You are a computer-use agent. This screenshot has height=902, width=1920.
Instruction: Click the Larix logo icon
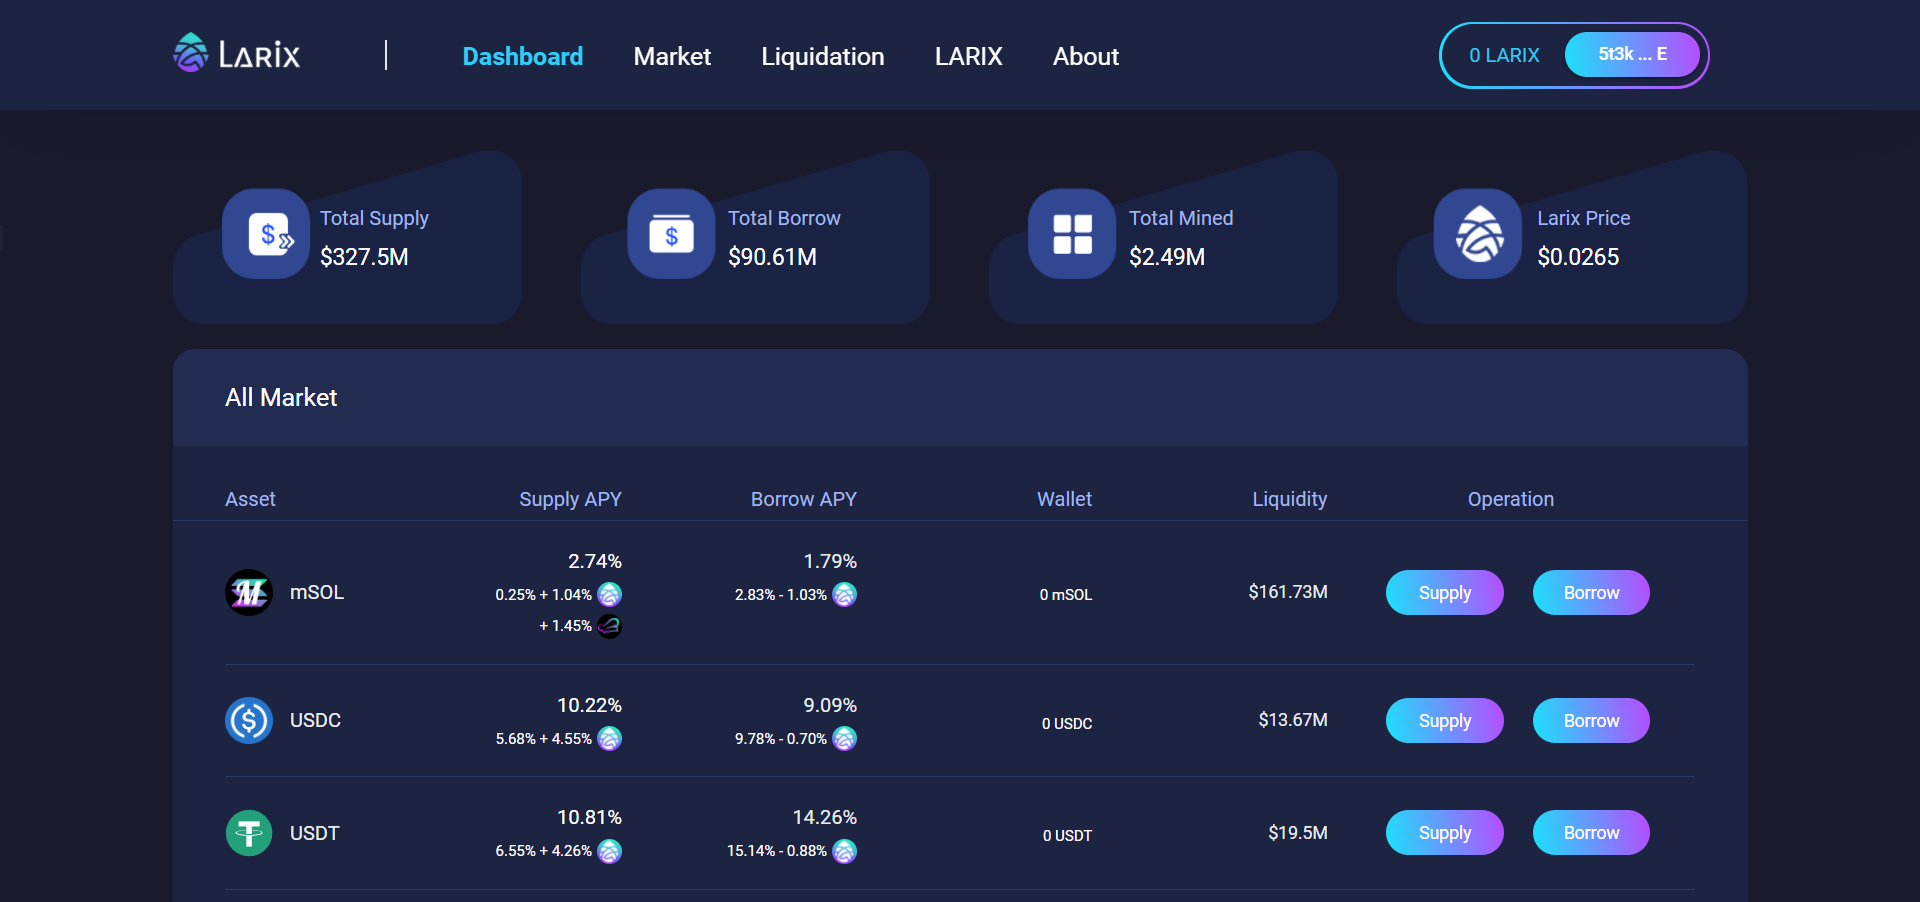(190, 53)
